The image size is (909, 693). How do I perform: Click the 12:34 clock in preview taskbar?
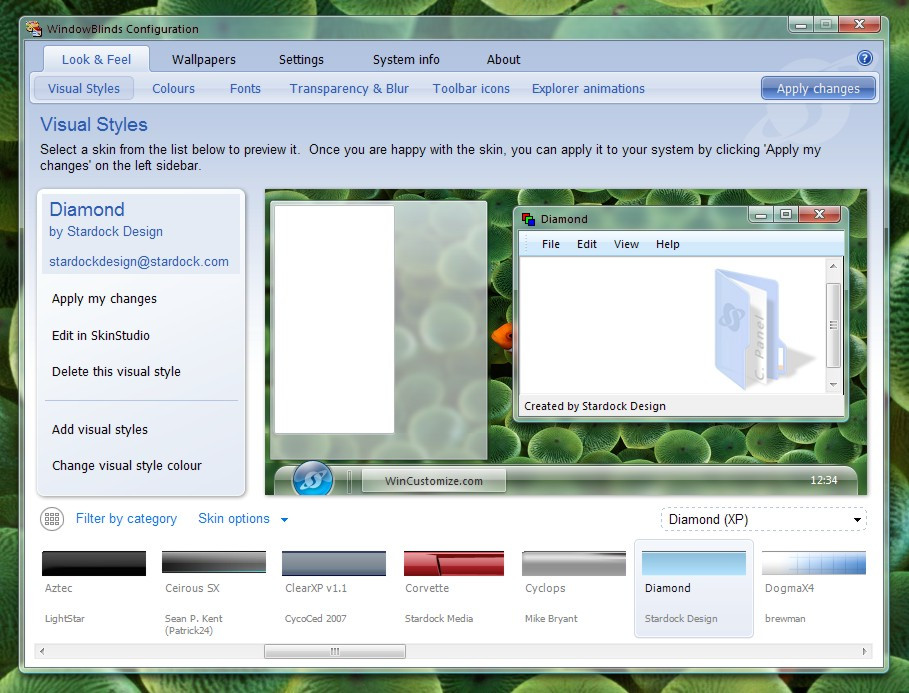coord(823,480)
